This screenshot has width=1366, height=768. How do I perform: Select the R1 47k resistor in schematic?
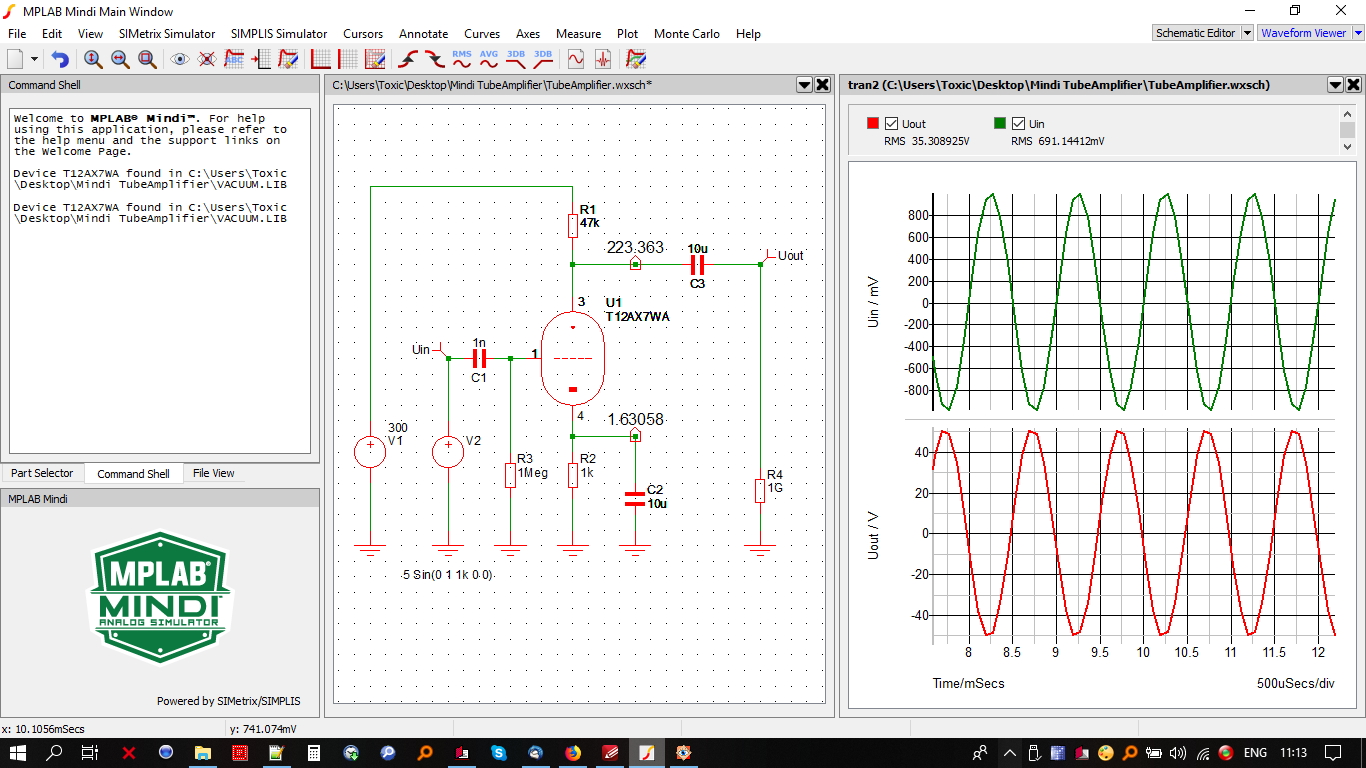573,224
